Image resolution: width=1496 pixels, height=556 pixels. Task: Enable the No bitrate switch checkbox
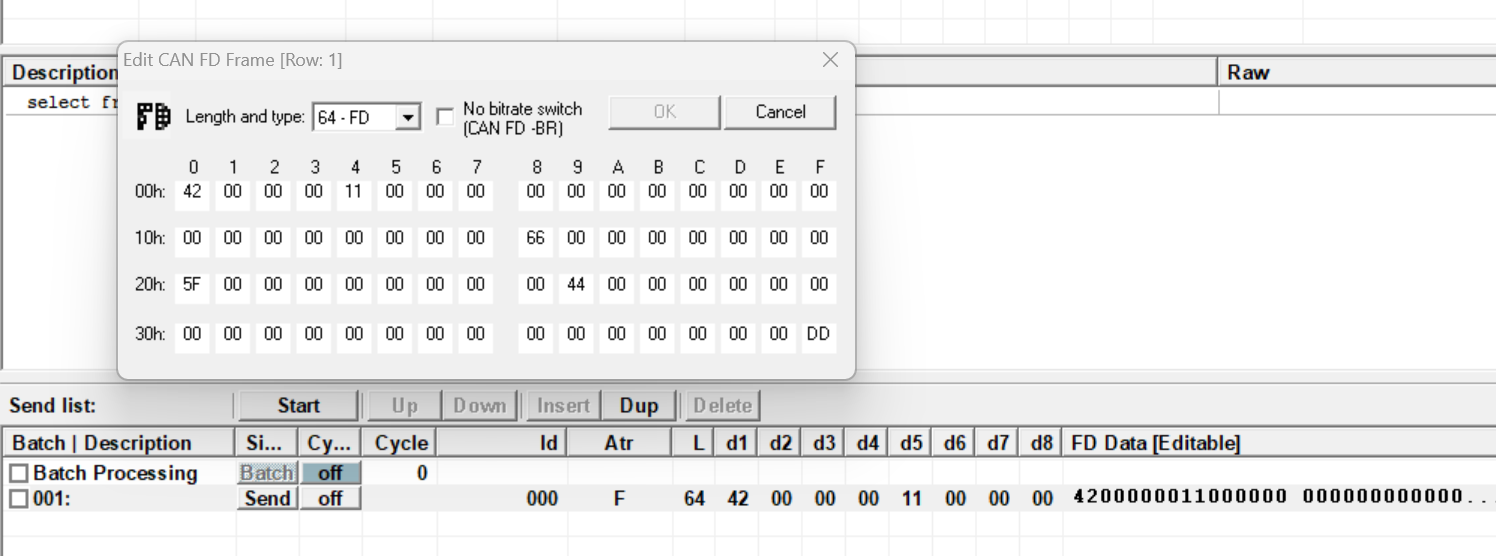[445, 117]
